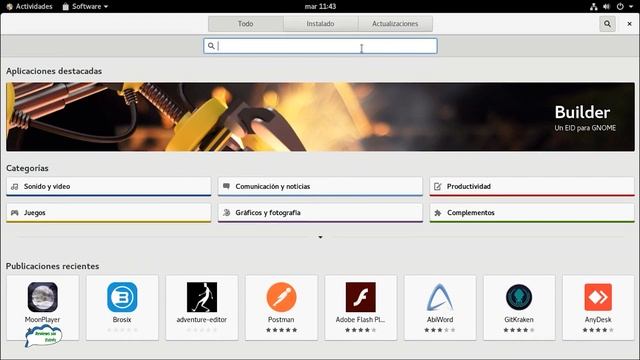Click the AbiWord star rating
The width and height of the screenshot is (640, 360).
point(440,330)
